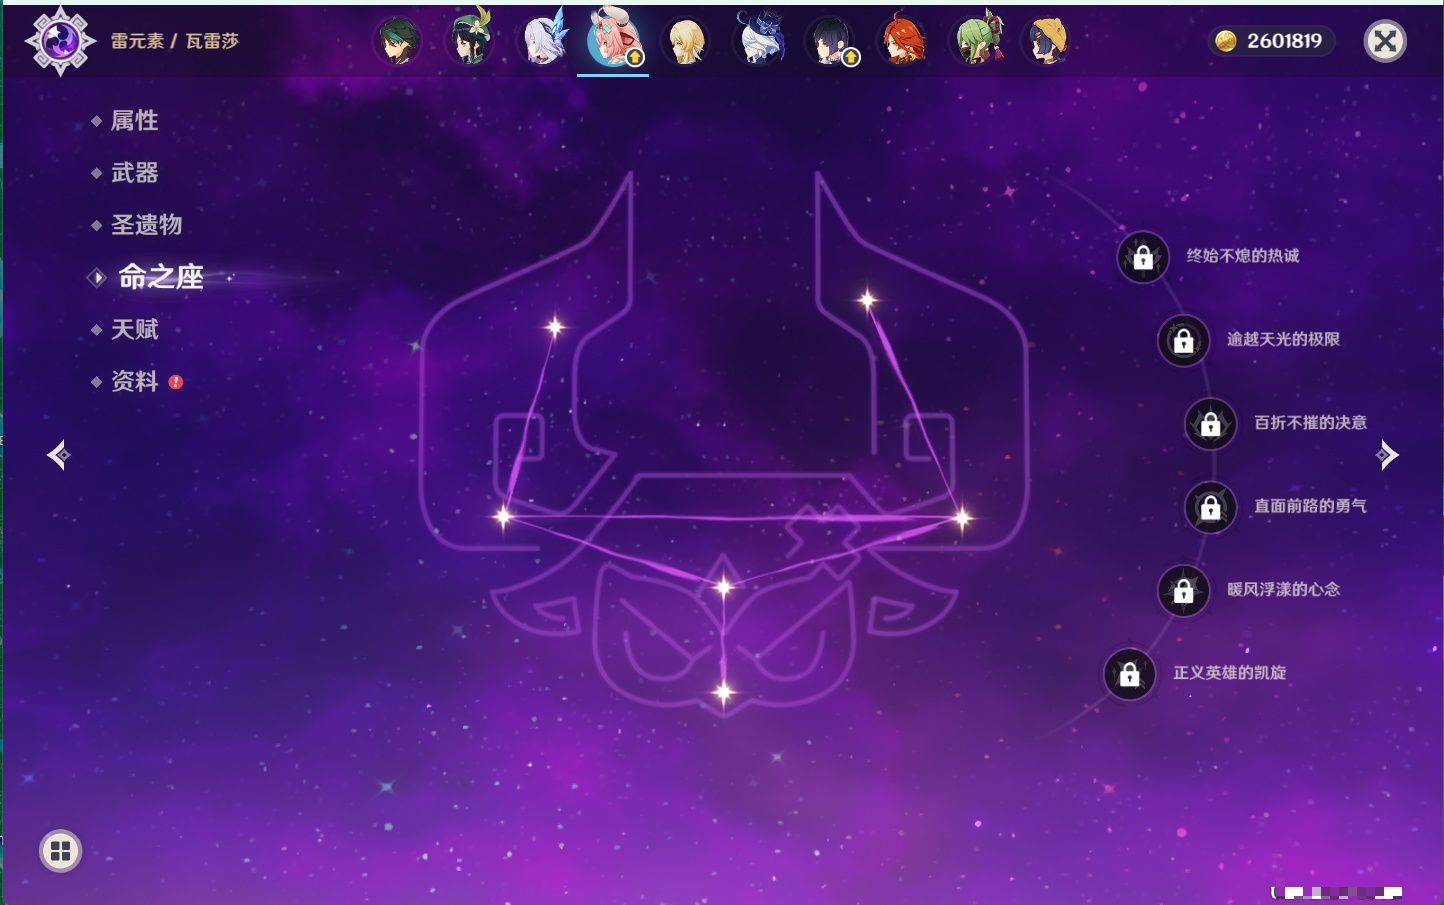Image resolution: width=1444 pixels, height=905 pixels.
Task: Click the Mora balance 2601819
Action: (x=1285, y=41)
